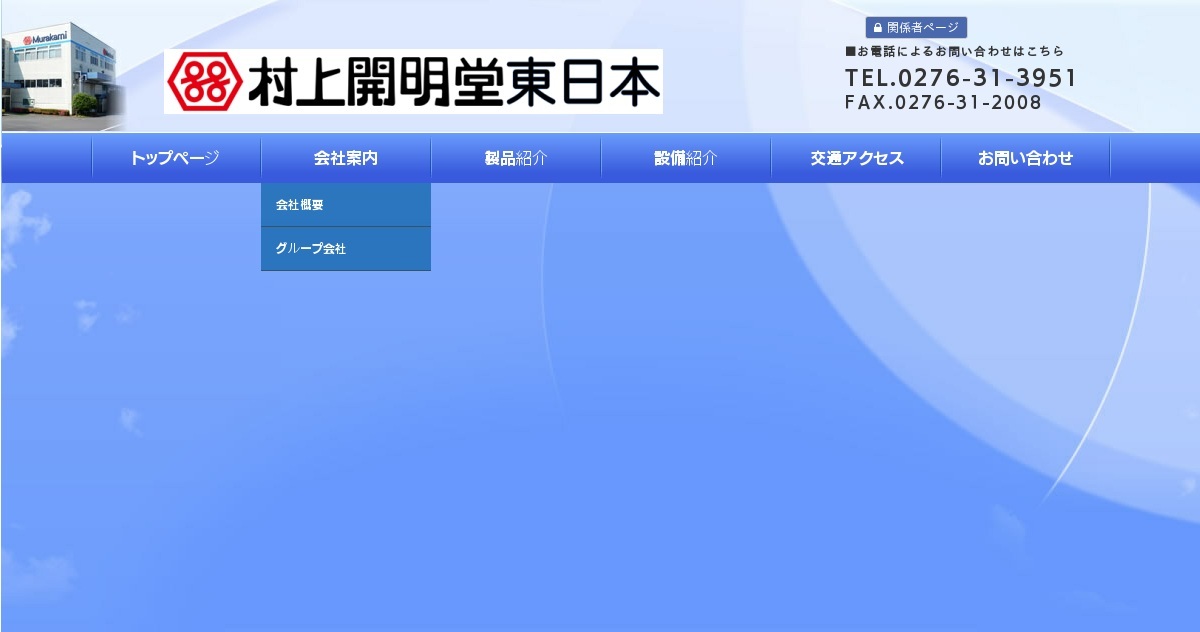Open 設備紹介 in the navigation bar
This screenshot has width=1200, height=632.
[686, 158]
